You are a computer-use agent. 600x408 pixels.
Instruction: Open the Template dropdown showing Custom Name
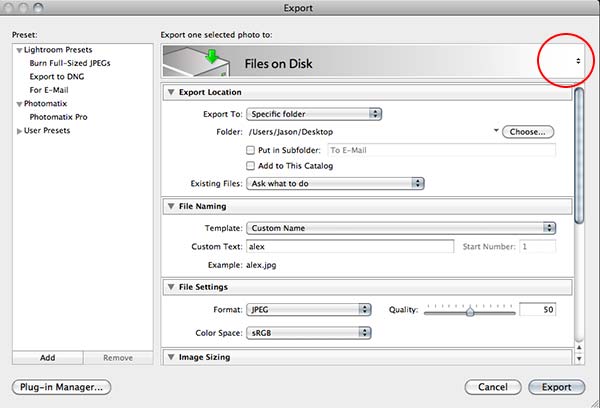click(401, 228)
